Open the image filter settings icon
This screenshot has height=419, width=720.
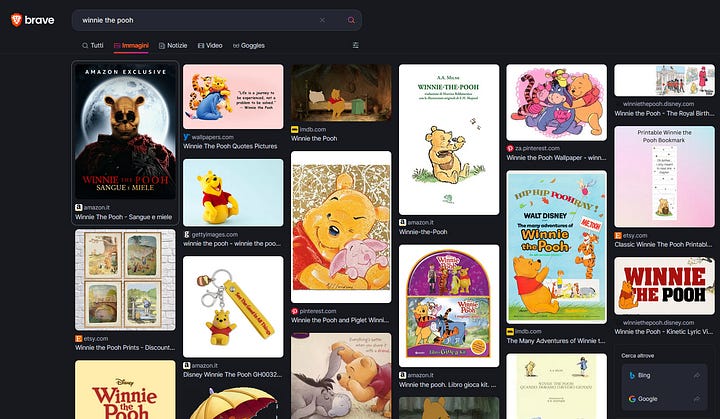[x=355, y=45]
